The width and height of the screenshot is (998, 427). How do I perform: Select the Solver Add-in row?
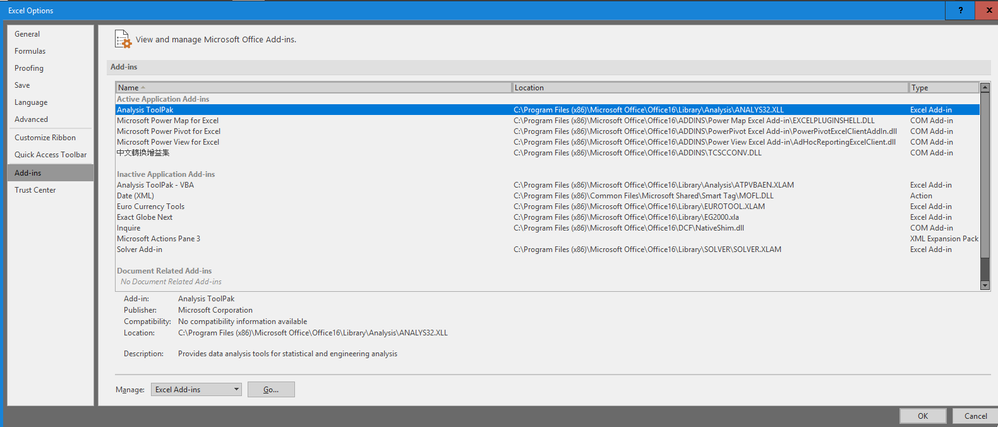pos(547,249)
